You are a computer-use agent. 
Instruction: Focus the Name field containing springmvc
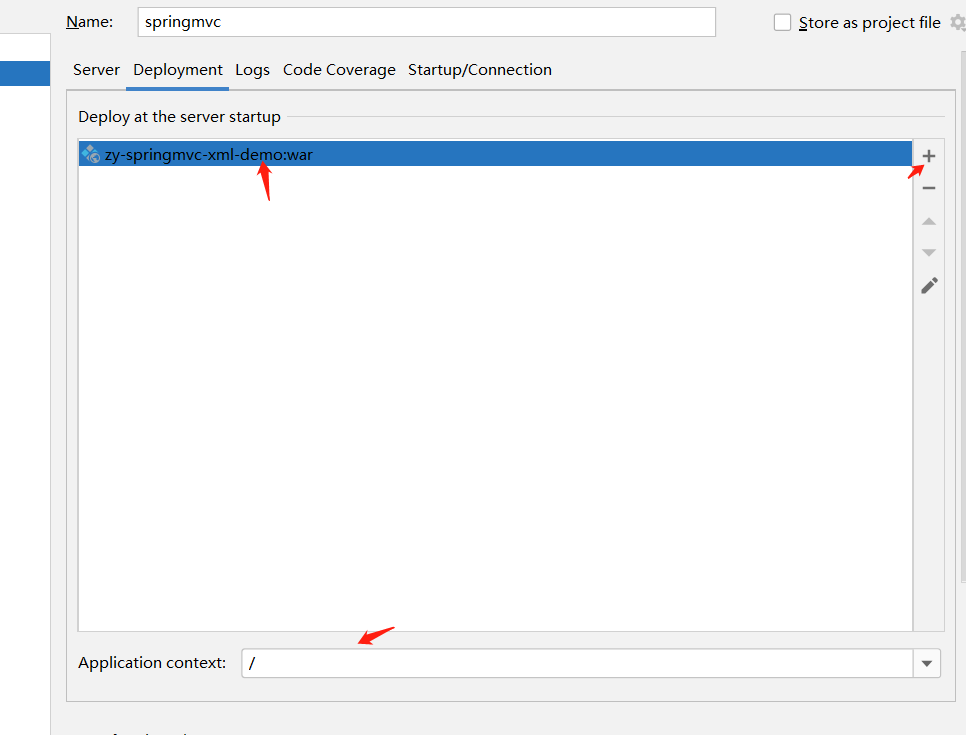pos(426,22)
